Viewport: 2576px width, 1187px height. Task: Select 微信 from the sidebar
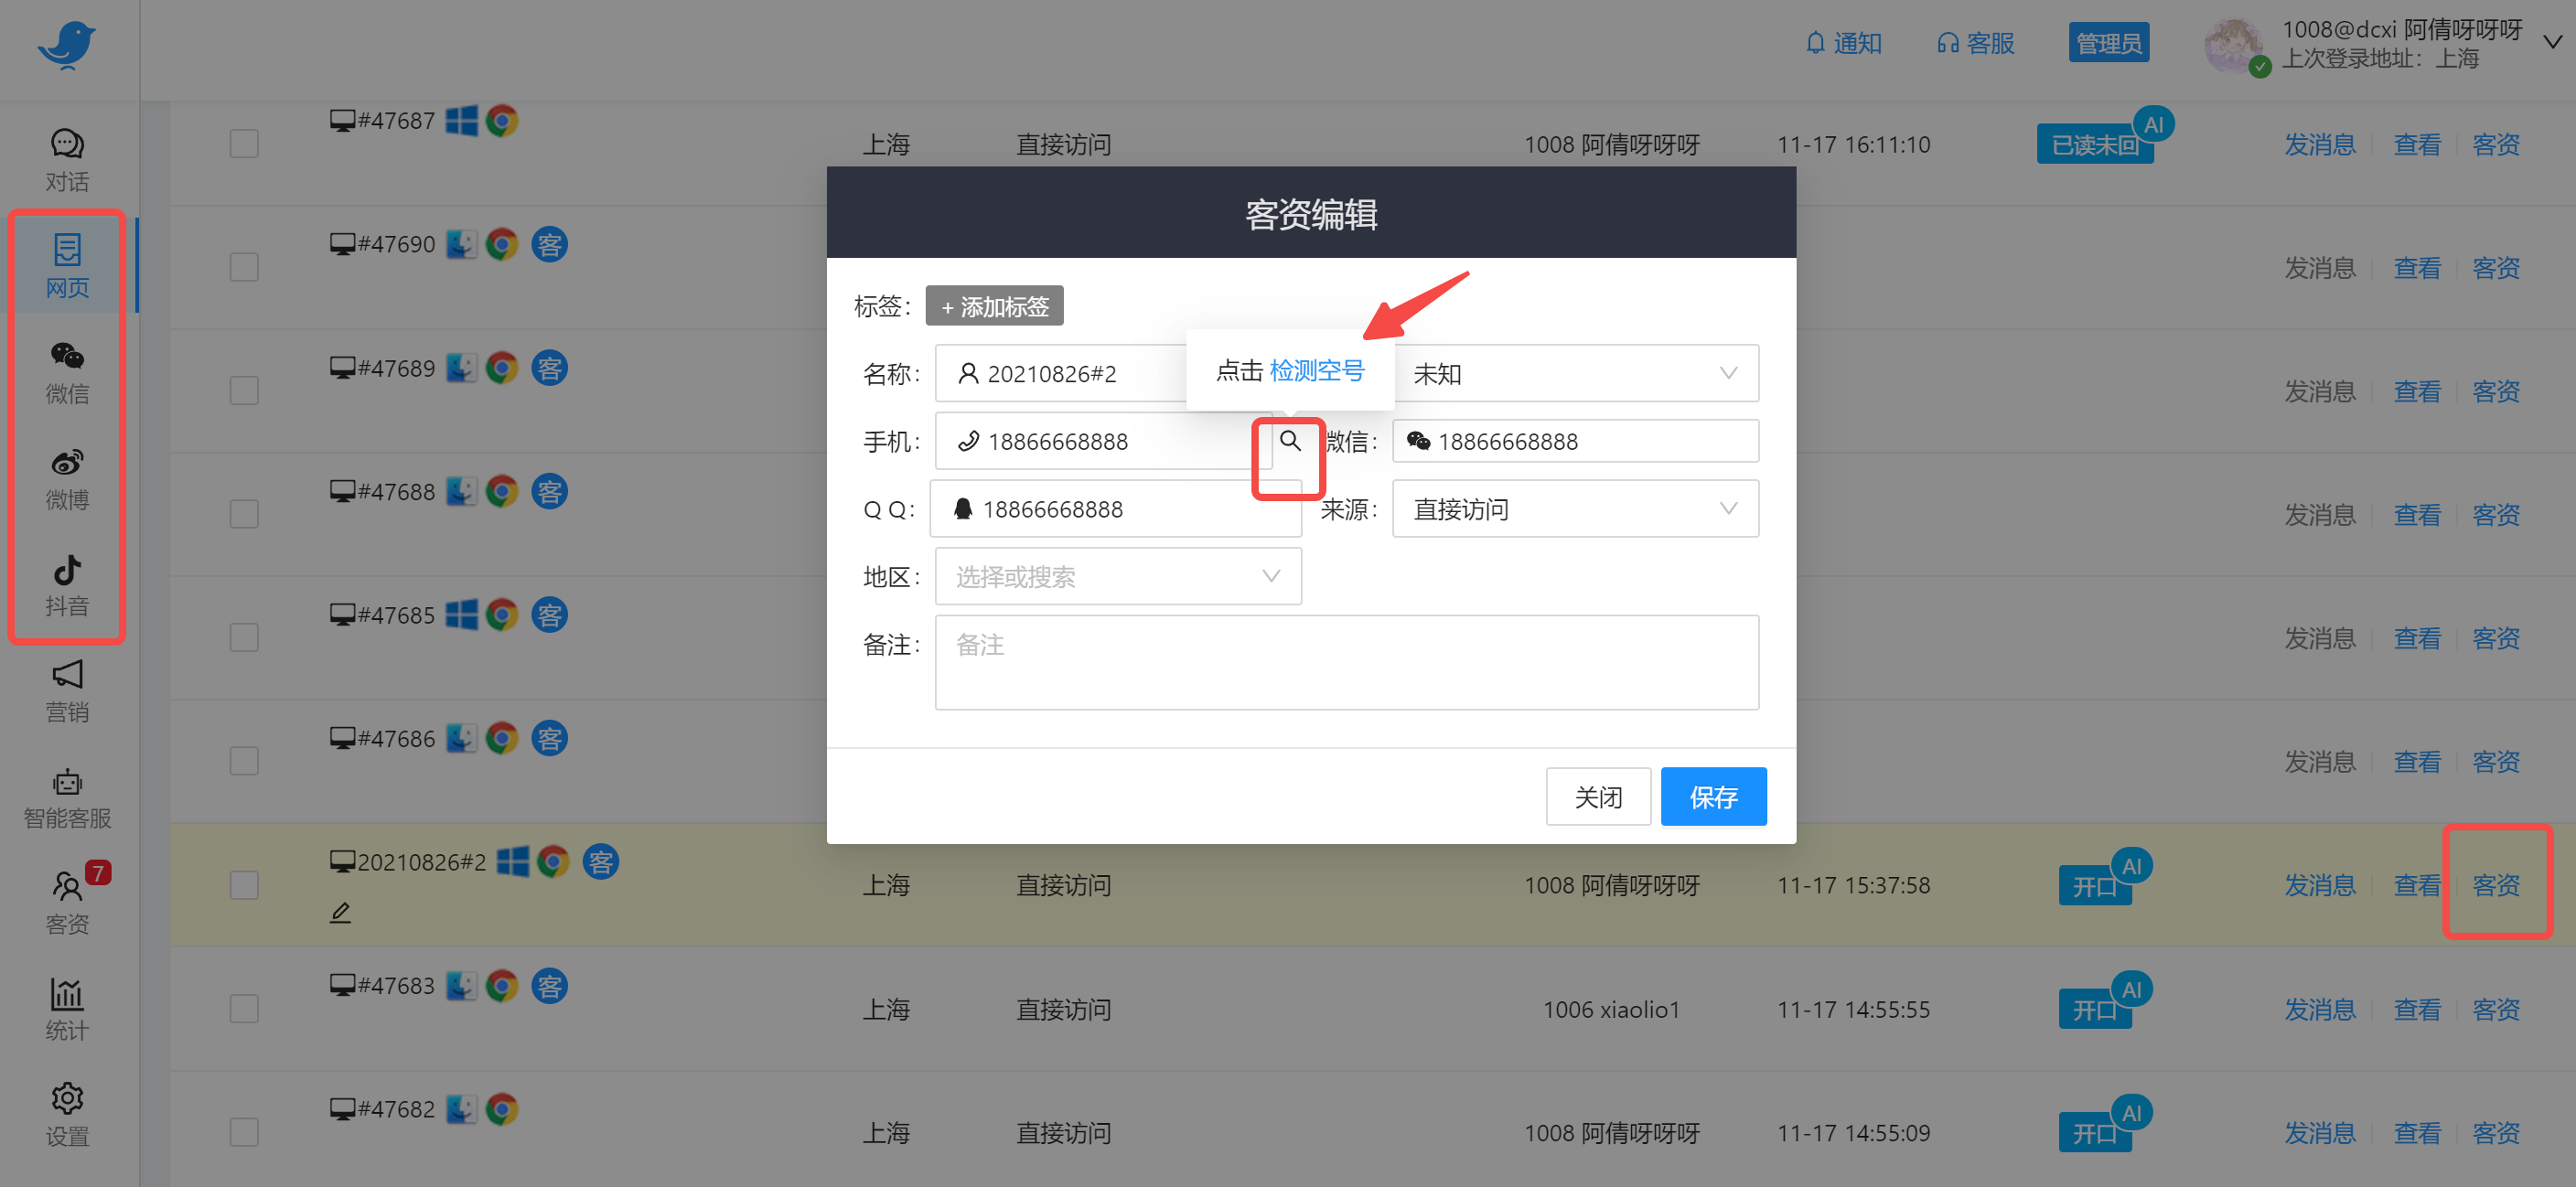(66, 372)
